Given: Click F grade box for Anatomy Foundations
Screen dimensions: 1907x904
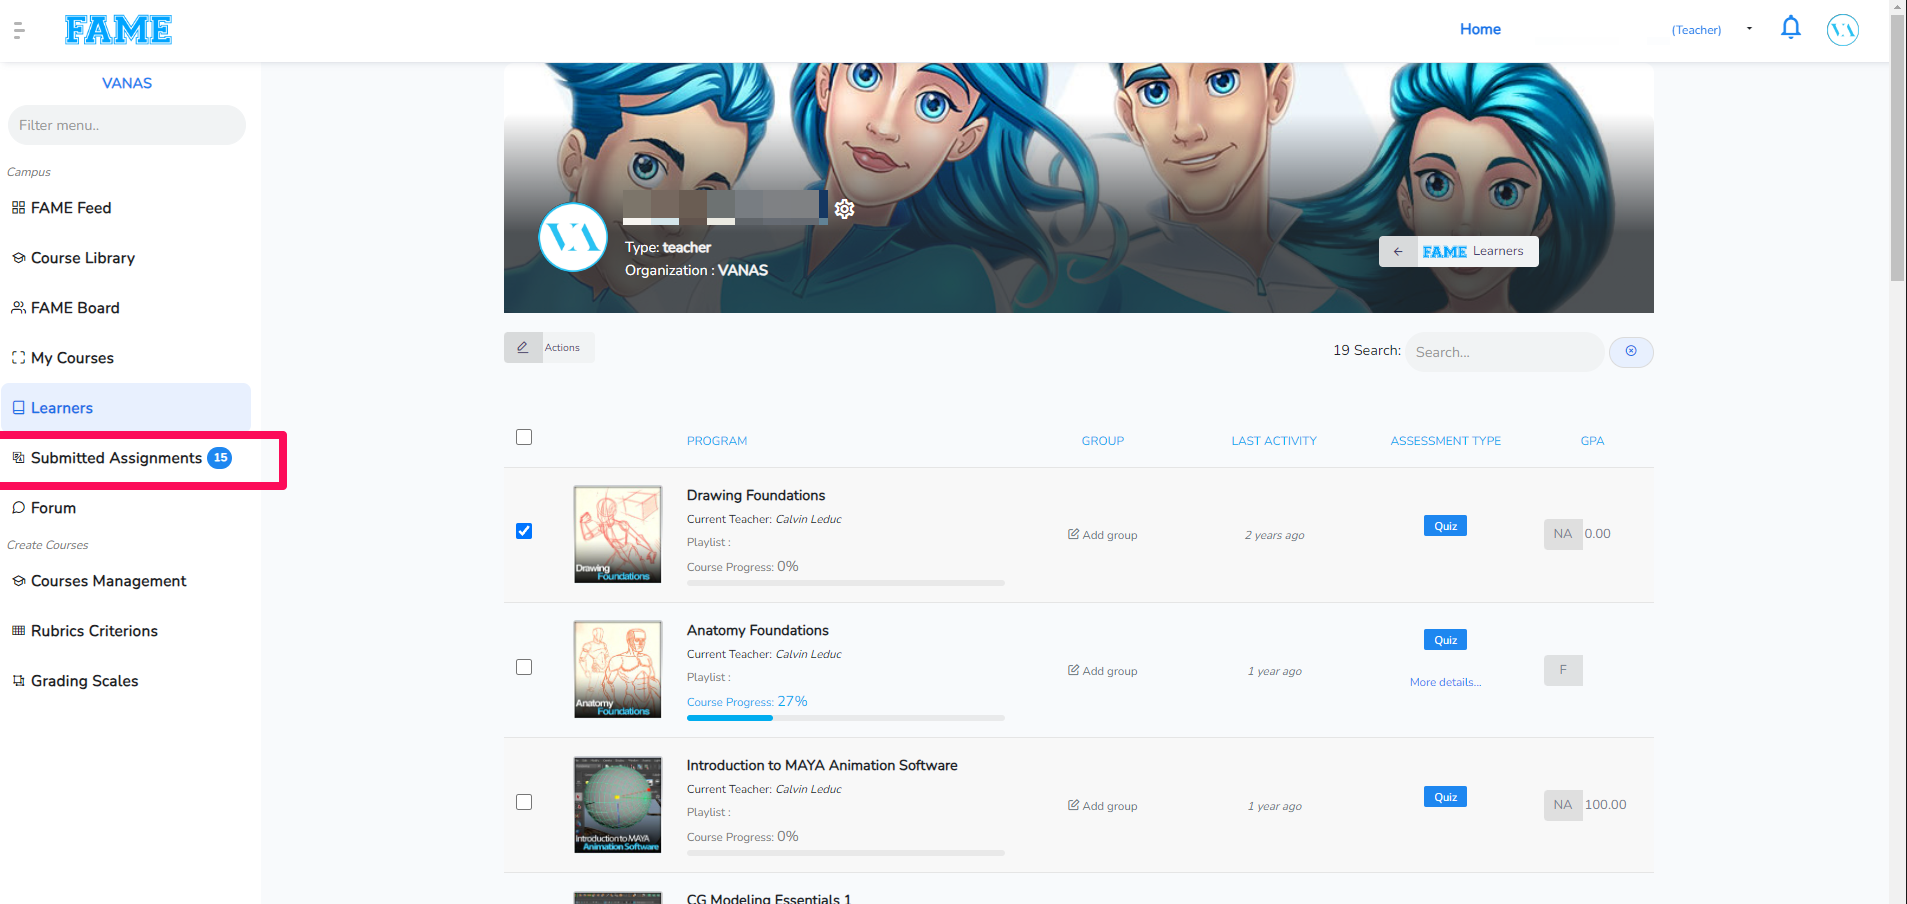Looking at the screenshot, I should (x=1563, y=670).
